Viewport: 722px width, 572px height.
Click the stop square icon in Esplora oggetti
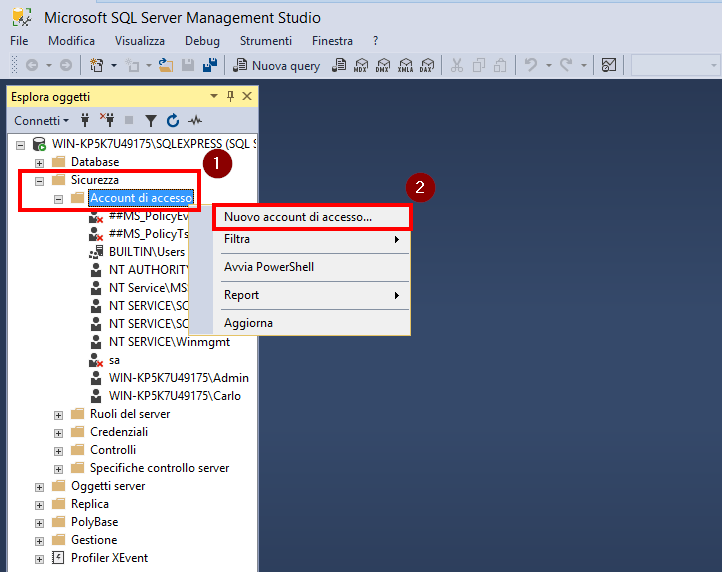(129, 121)
